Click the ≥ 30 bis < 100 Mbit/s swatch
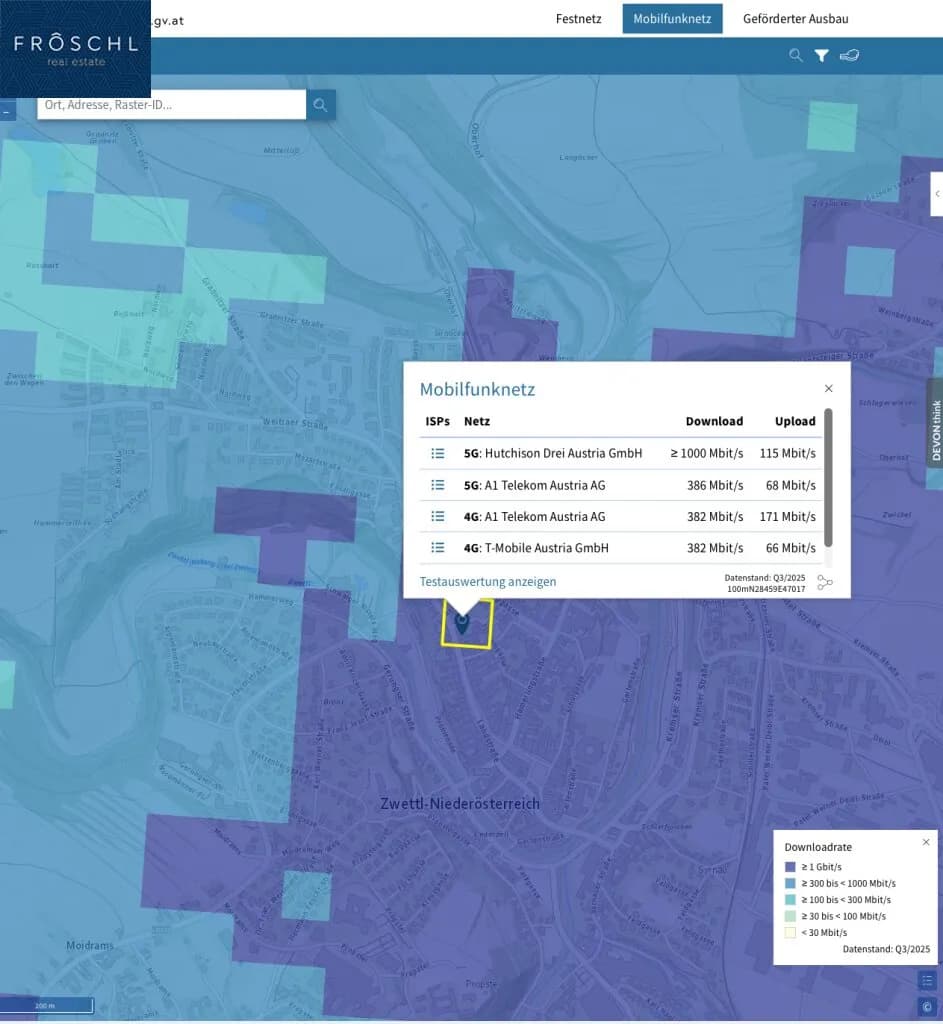 pos(790,916)
